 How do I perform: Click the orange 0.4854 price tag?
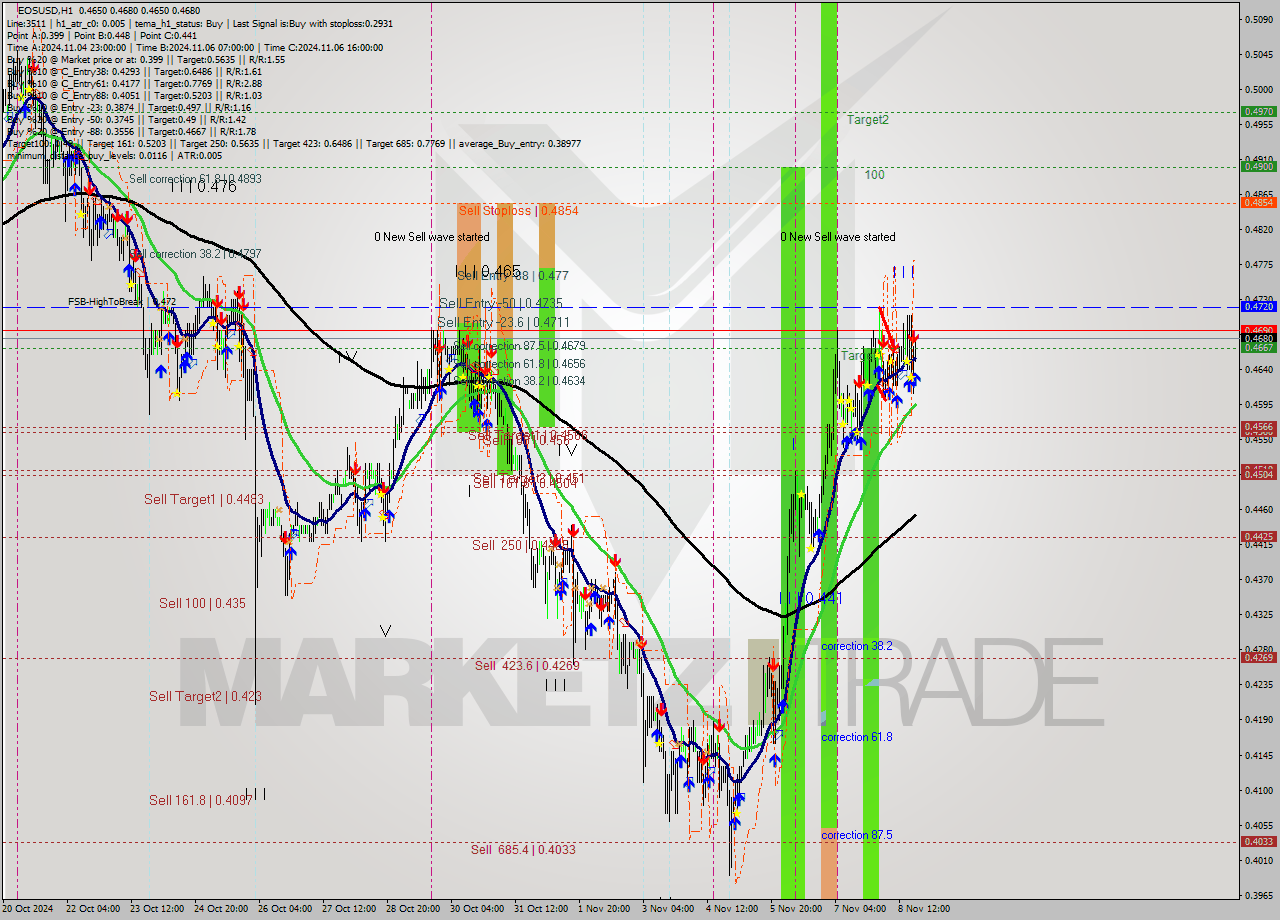[x=1258, y=202]
